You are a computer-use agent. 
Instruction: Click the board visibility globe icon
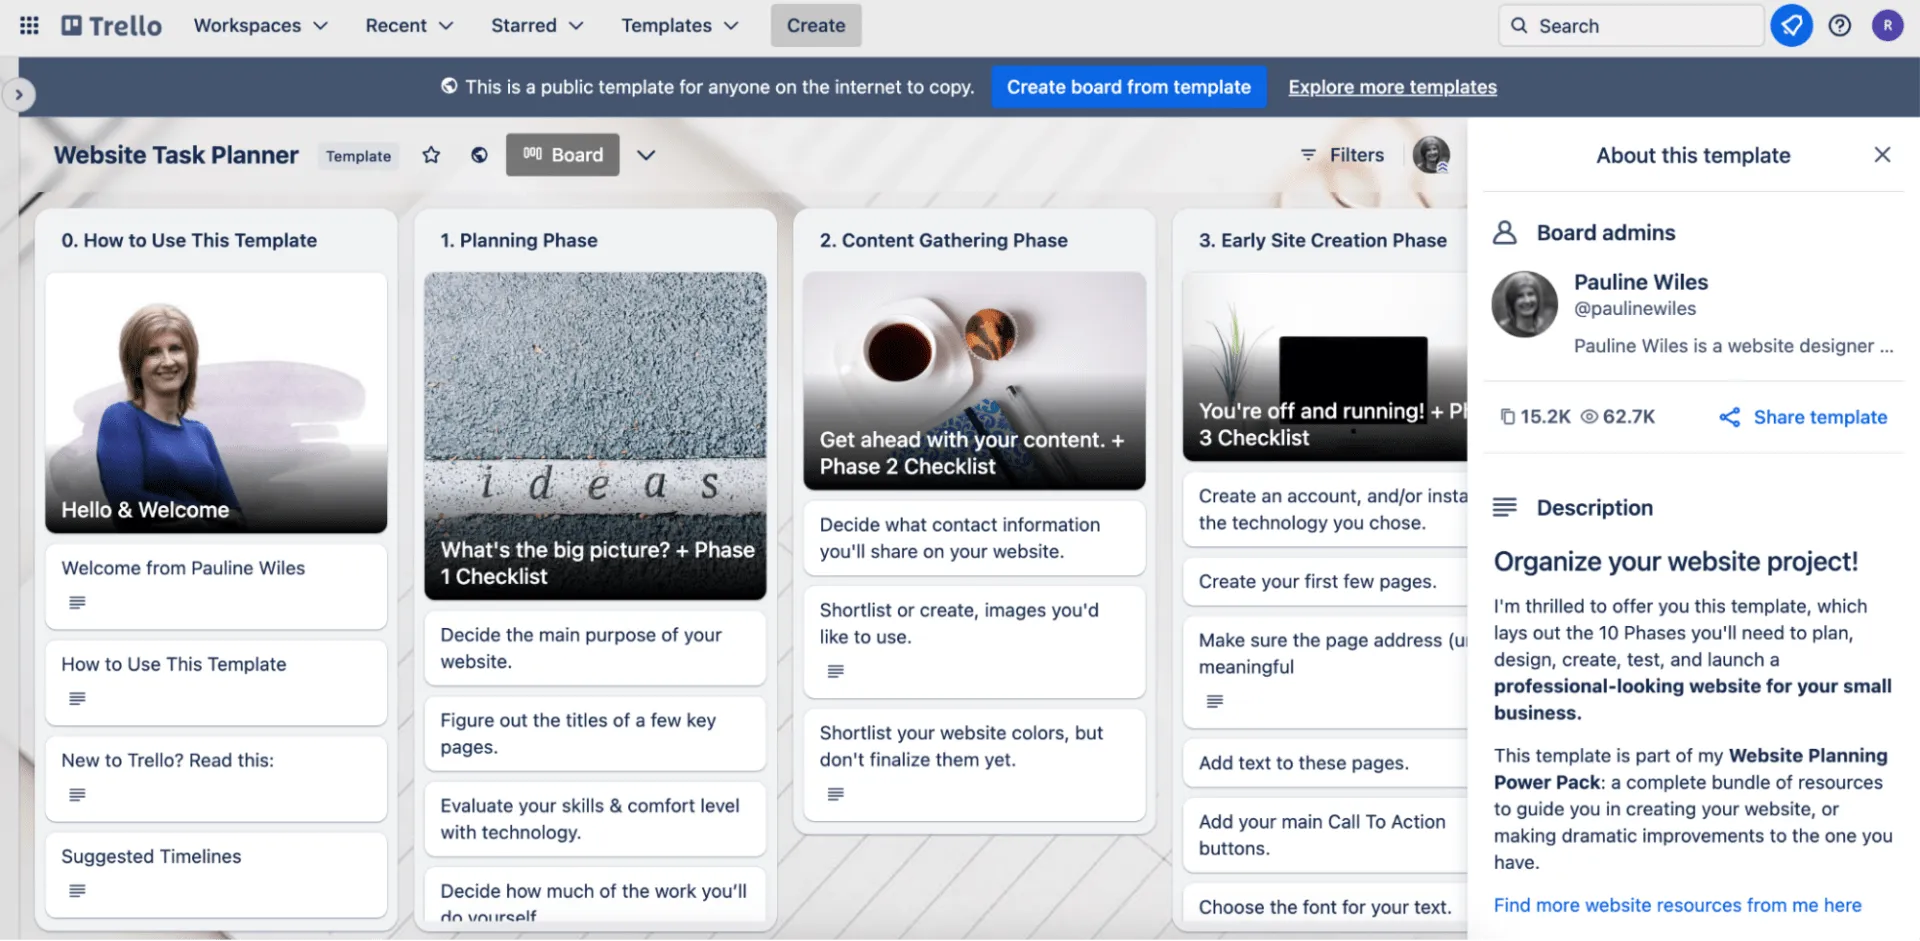point(480,155)
